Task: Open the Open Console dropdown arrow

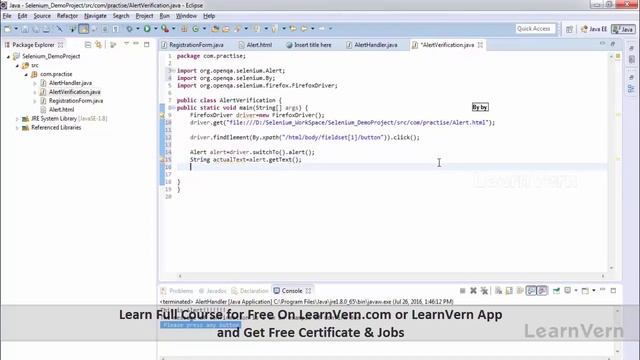Action: [x=593, y=291]
